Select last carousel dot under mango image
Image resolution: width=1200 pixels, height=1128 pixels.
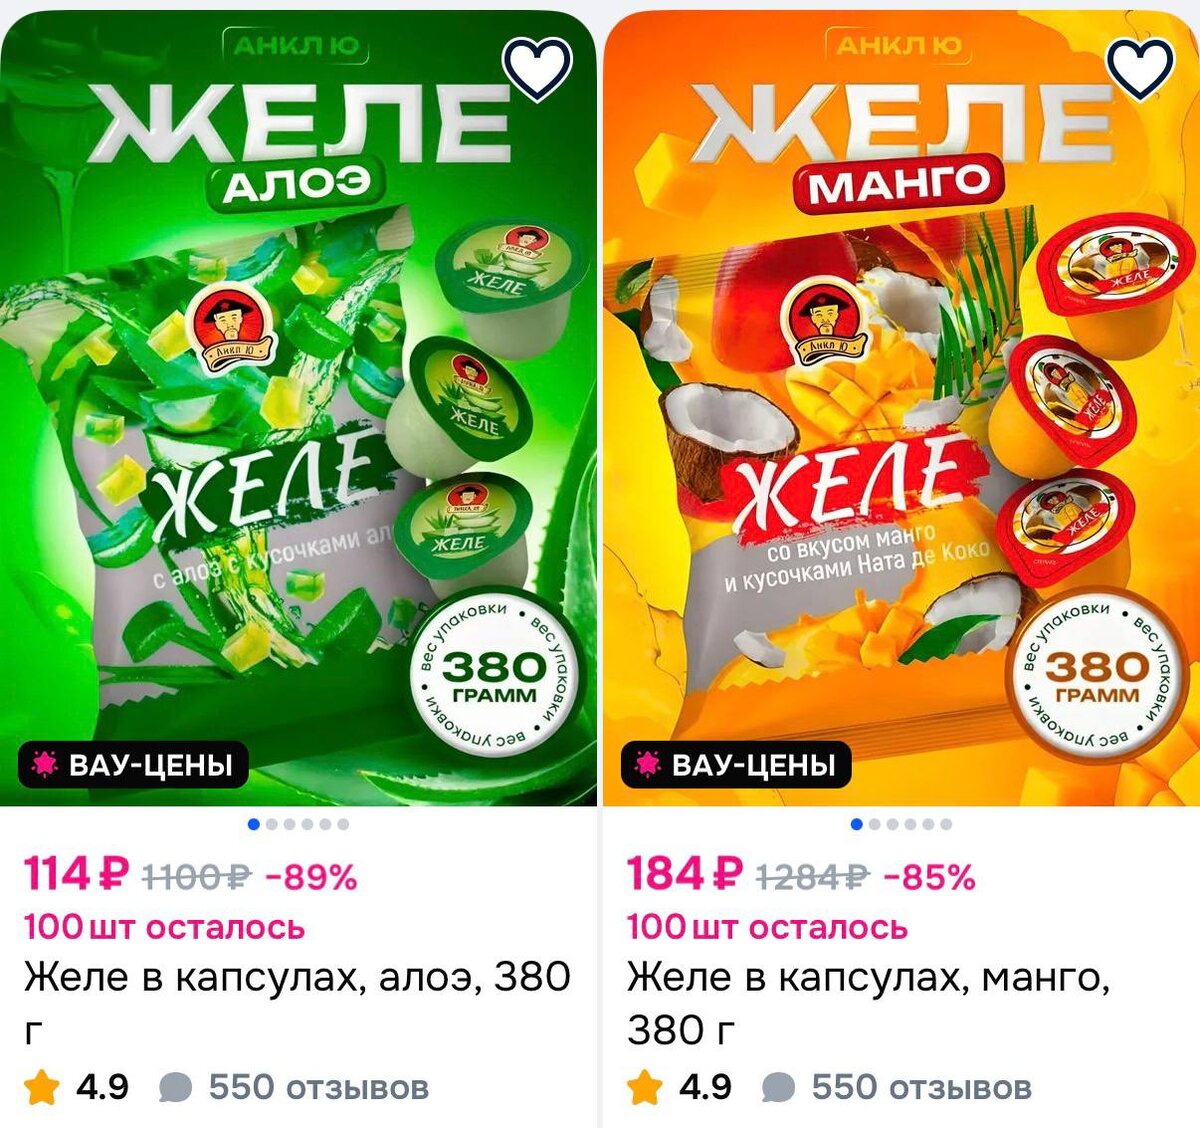[946, 824]
